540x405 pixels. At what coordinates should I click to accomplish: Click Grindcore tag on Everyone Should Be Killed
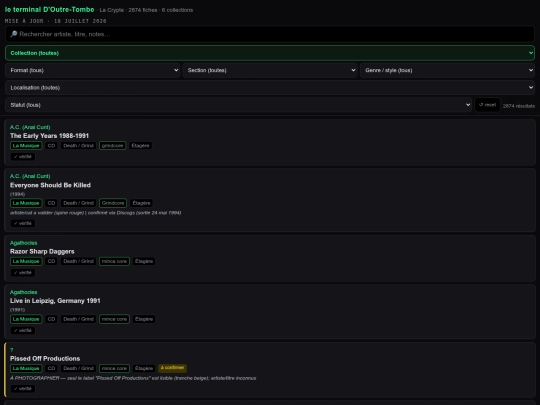click(113, 203)
